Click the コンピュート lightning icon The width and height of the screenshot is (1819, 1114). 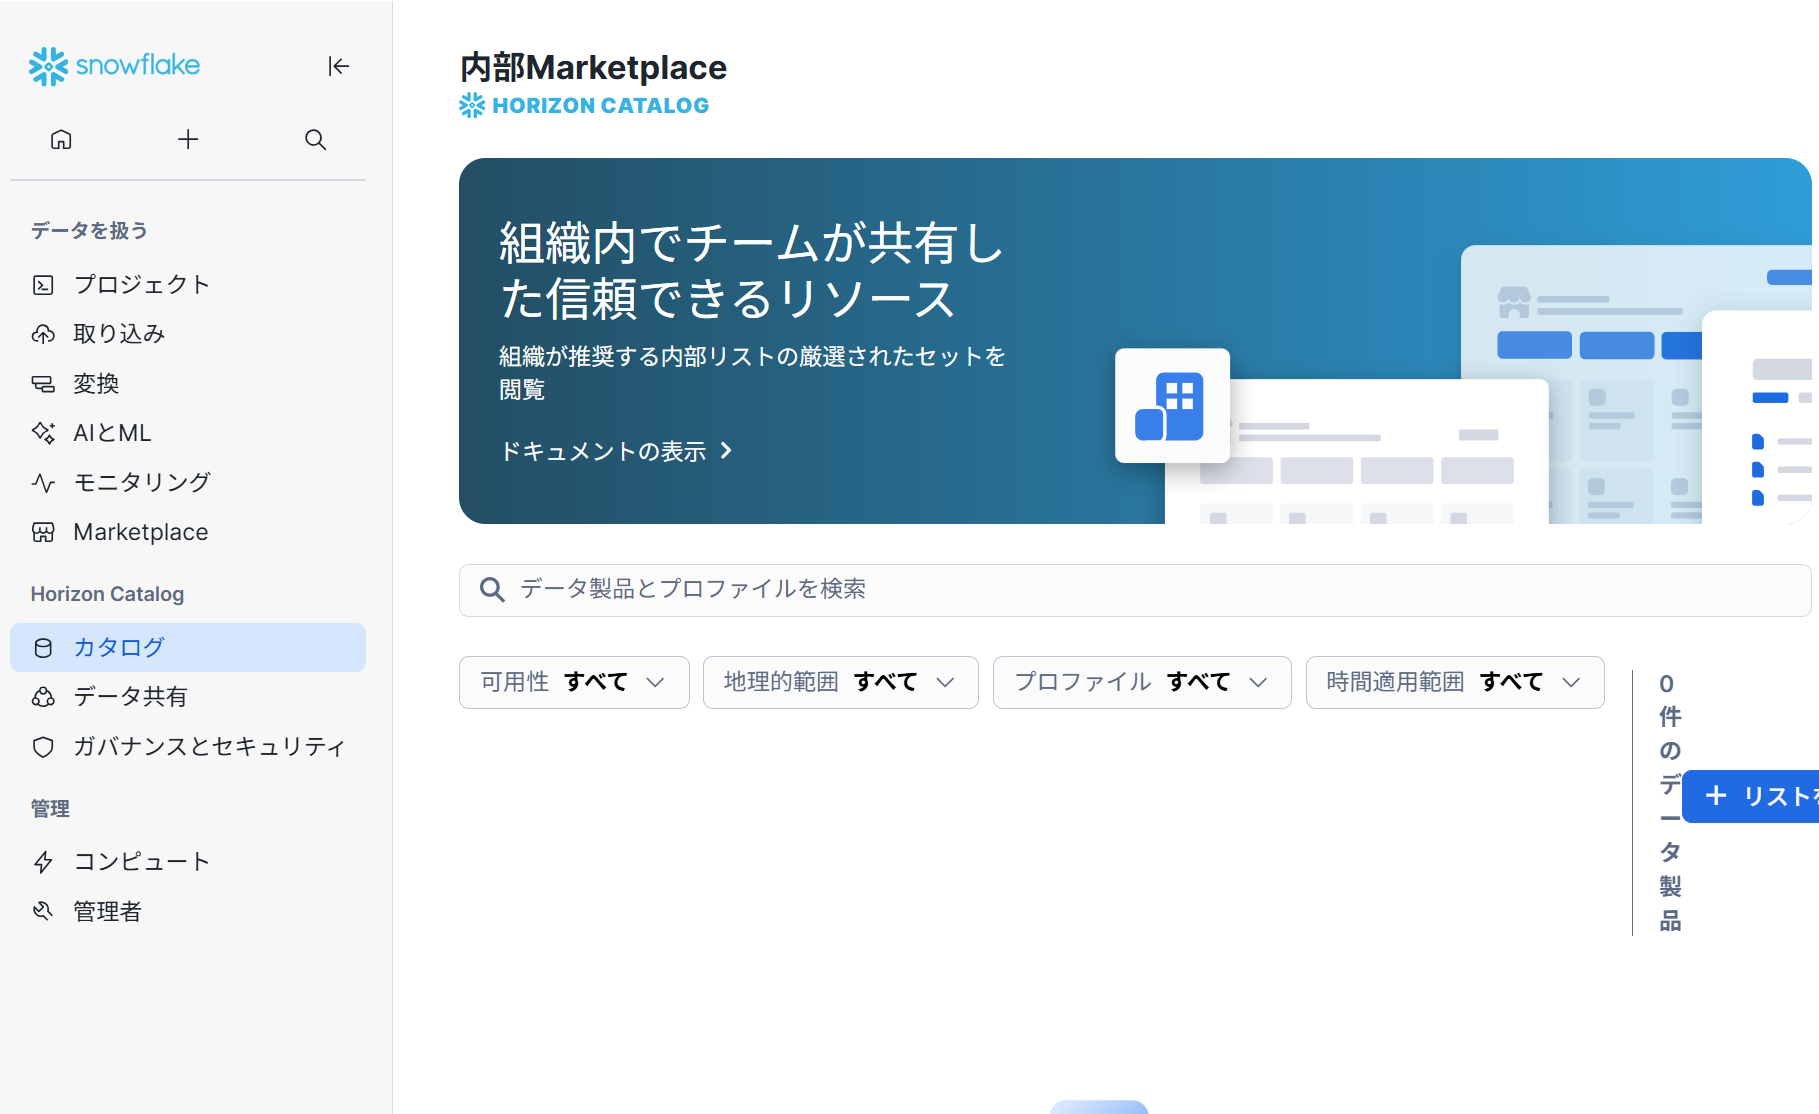43,862
